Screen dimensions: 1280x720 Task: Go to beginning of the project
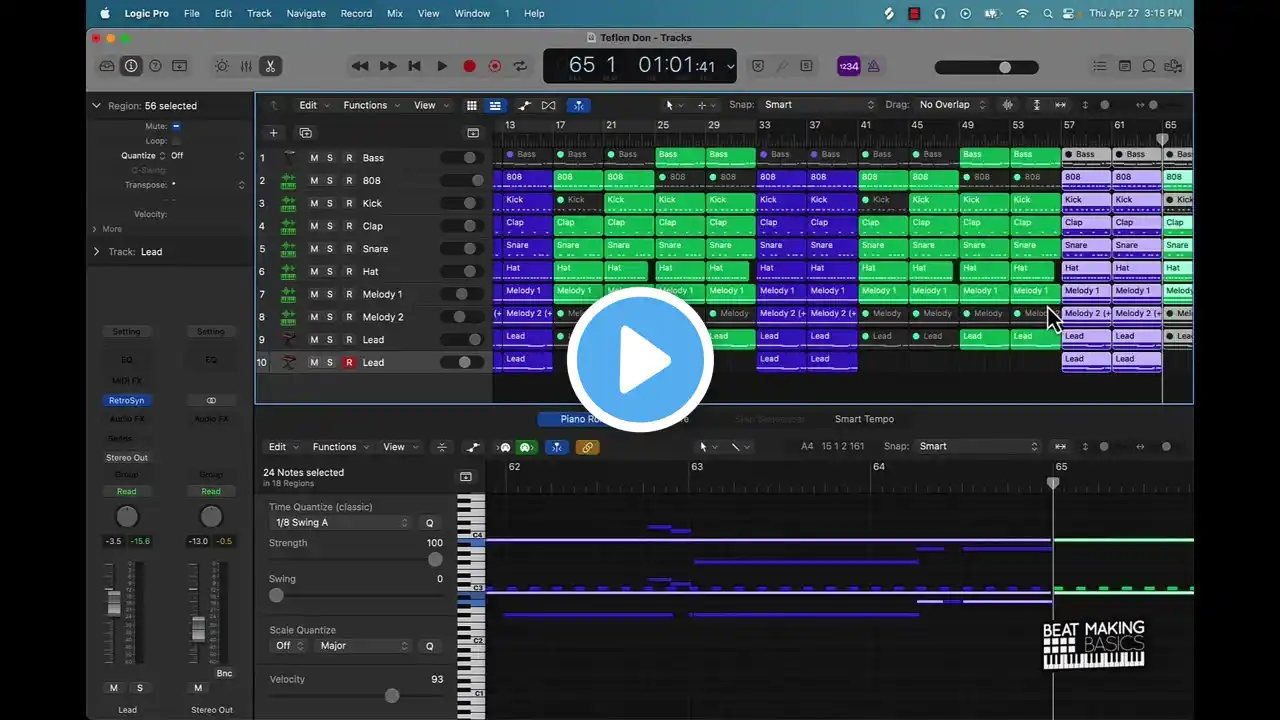tap(414, 66)
